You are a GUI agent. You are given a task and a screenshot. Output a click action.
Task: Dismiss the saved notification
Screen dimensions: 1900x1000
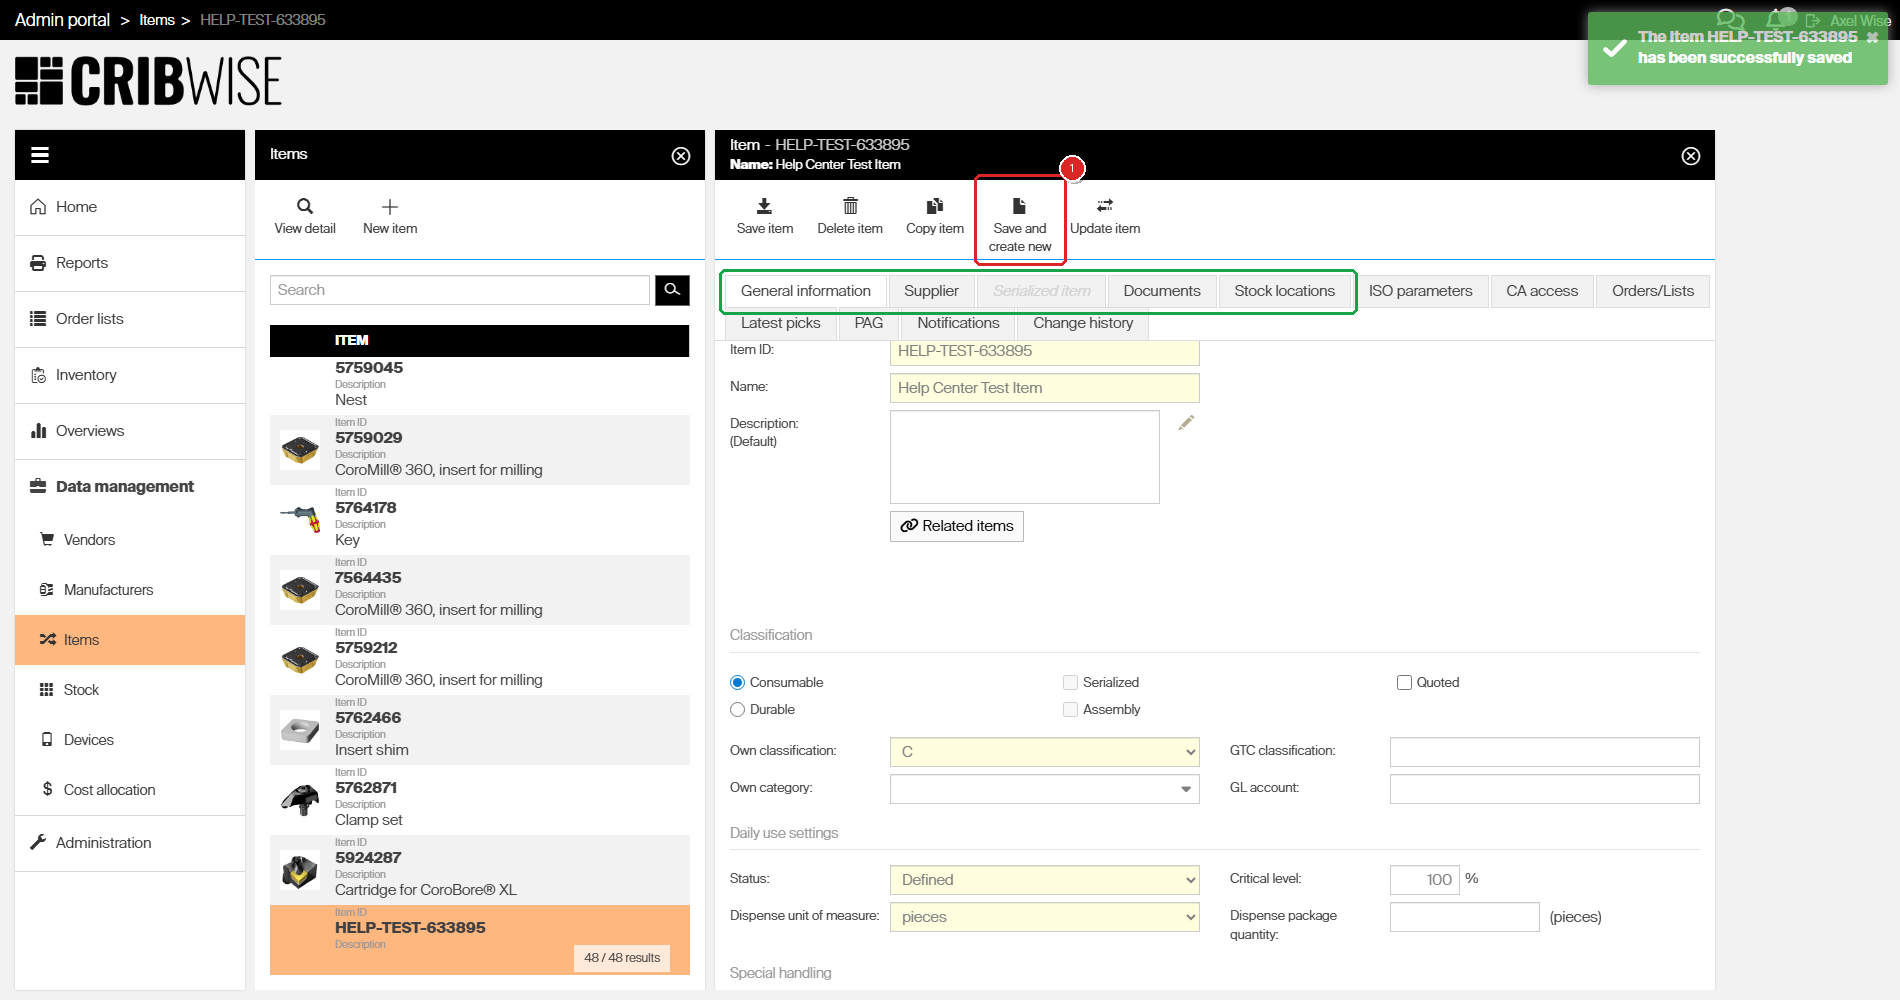[1872, 38]
